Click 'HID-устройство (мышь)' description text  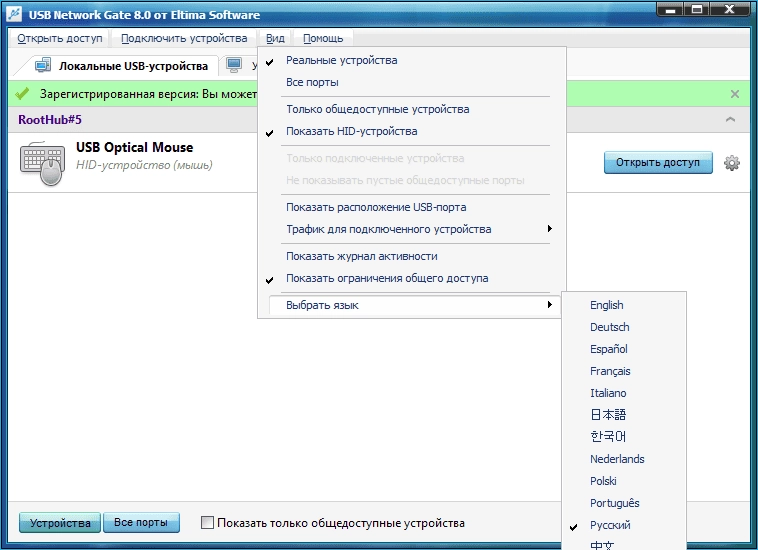144,165
